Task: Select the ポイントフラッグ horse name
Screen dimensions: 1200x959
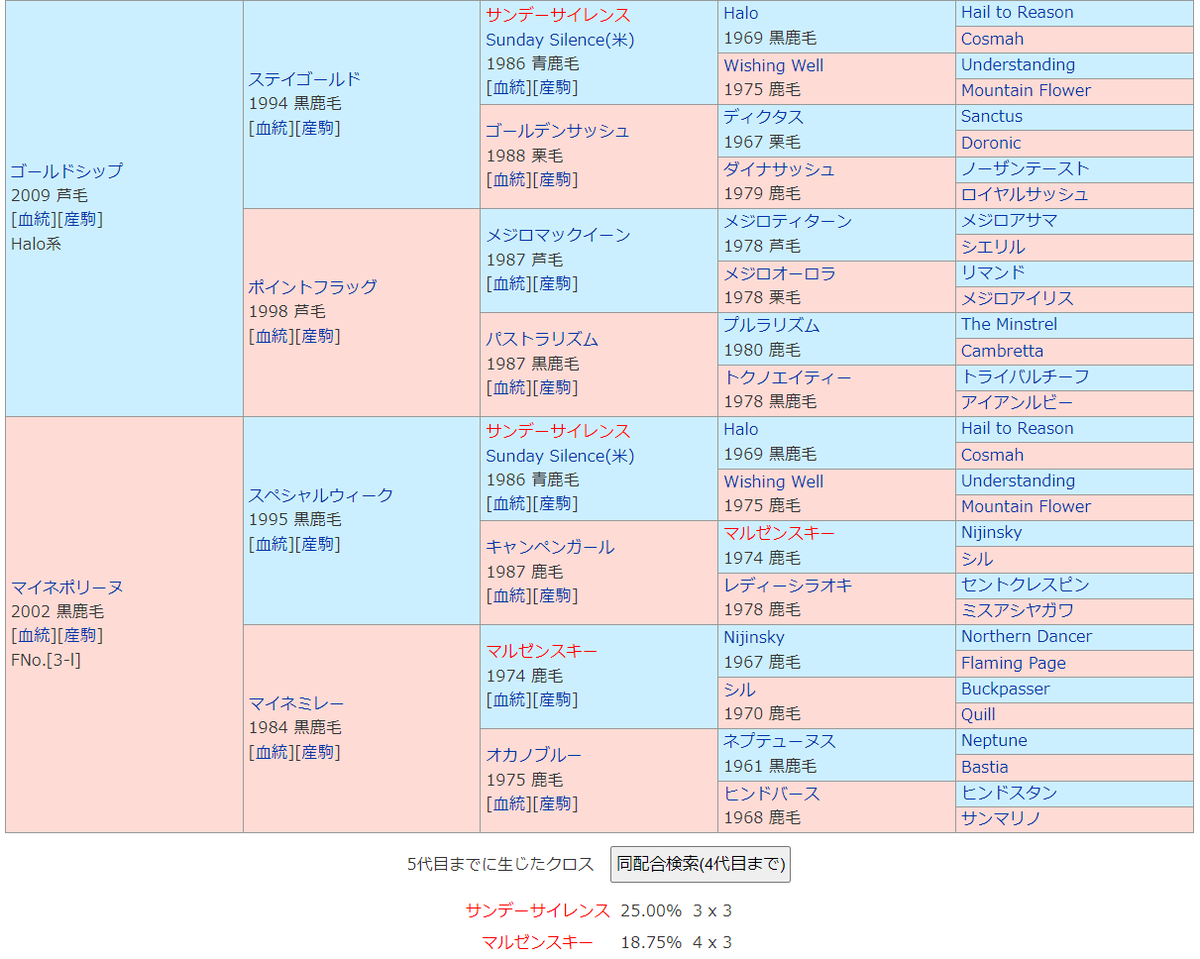Action: 312,287
